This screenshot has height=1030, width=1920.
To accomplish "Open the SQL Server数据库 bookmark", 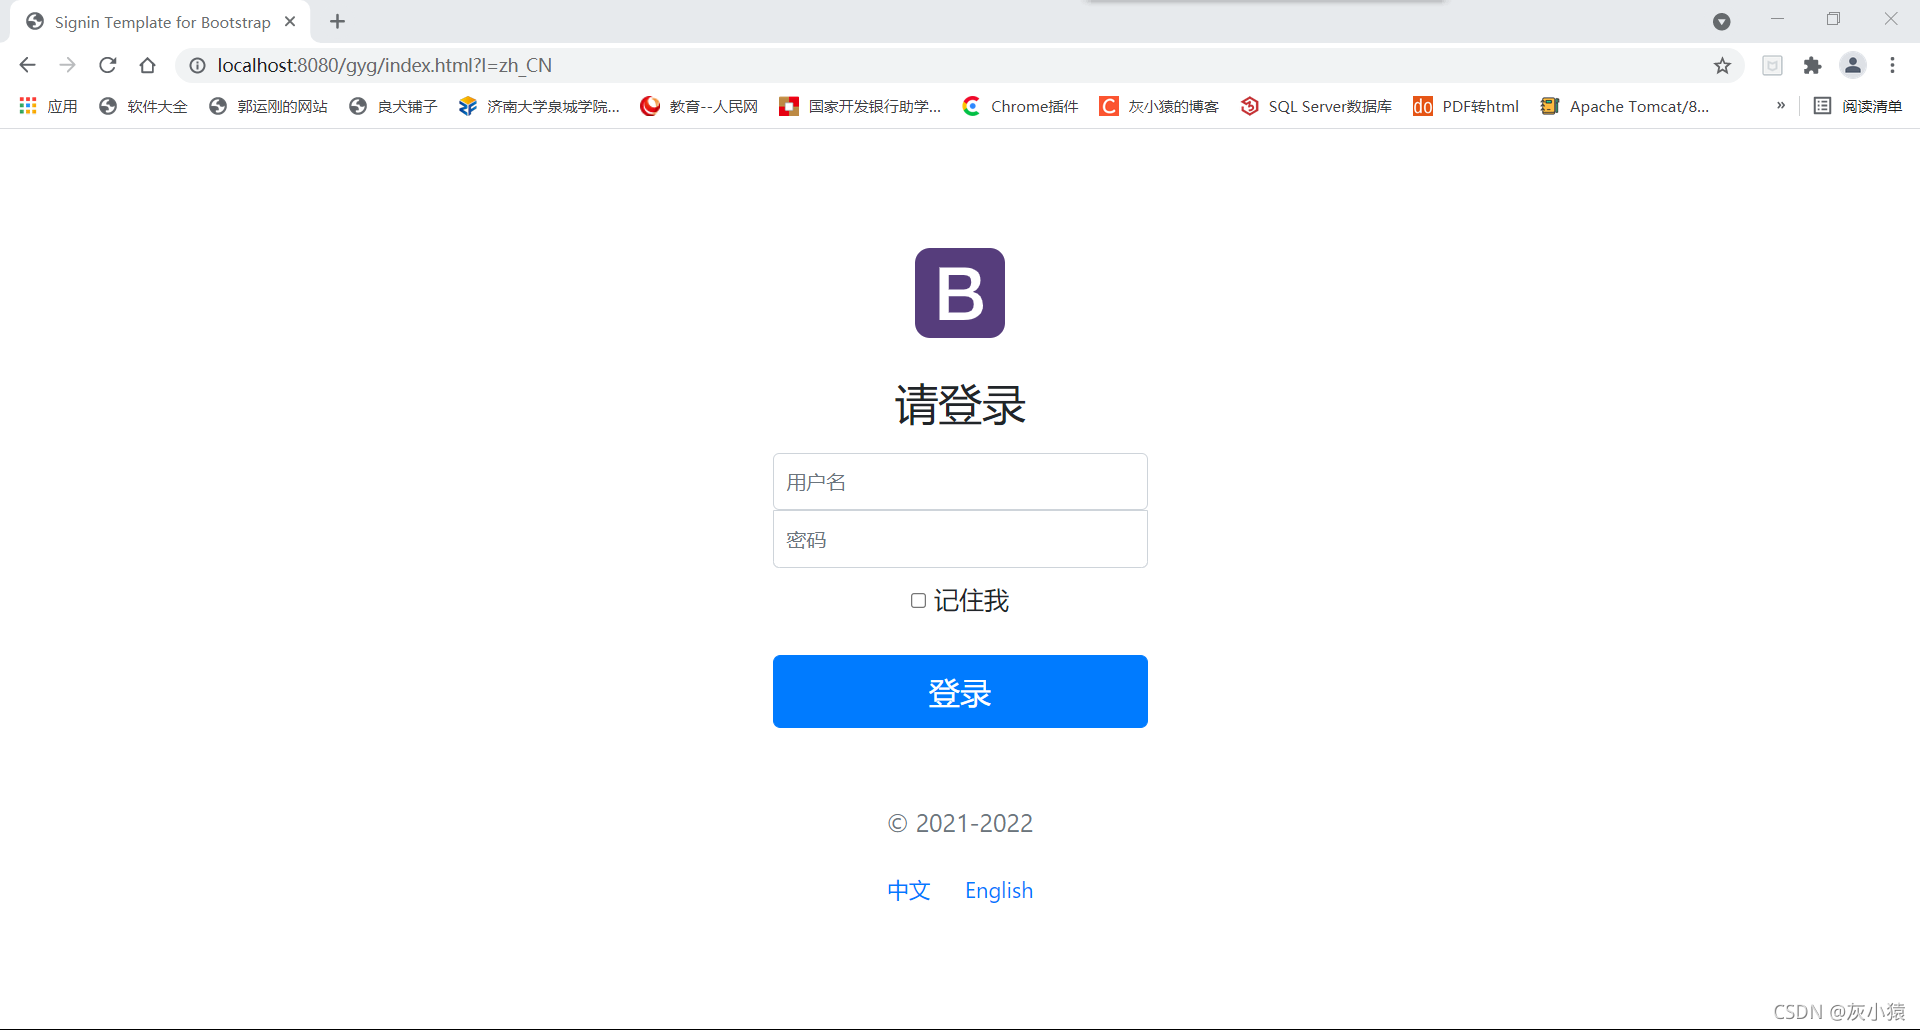I will tap(1316, 106).
